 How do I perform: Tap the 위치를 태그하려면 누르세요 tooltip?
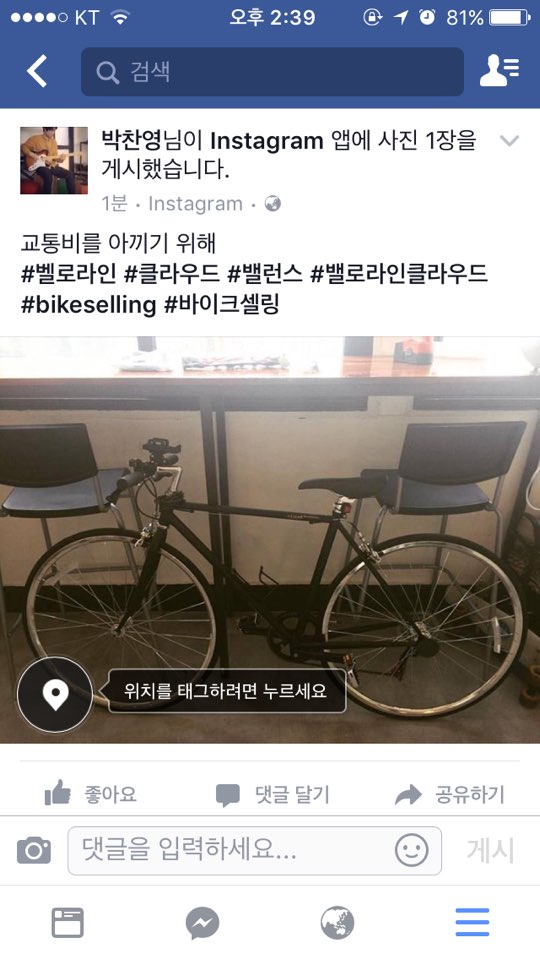pyautogui.click(x=227, y=691)
